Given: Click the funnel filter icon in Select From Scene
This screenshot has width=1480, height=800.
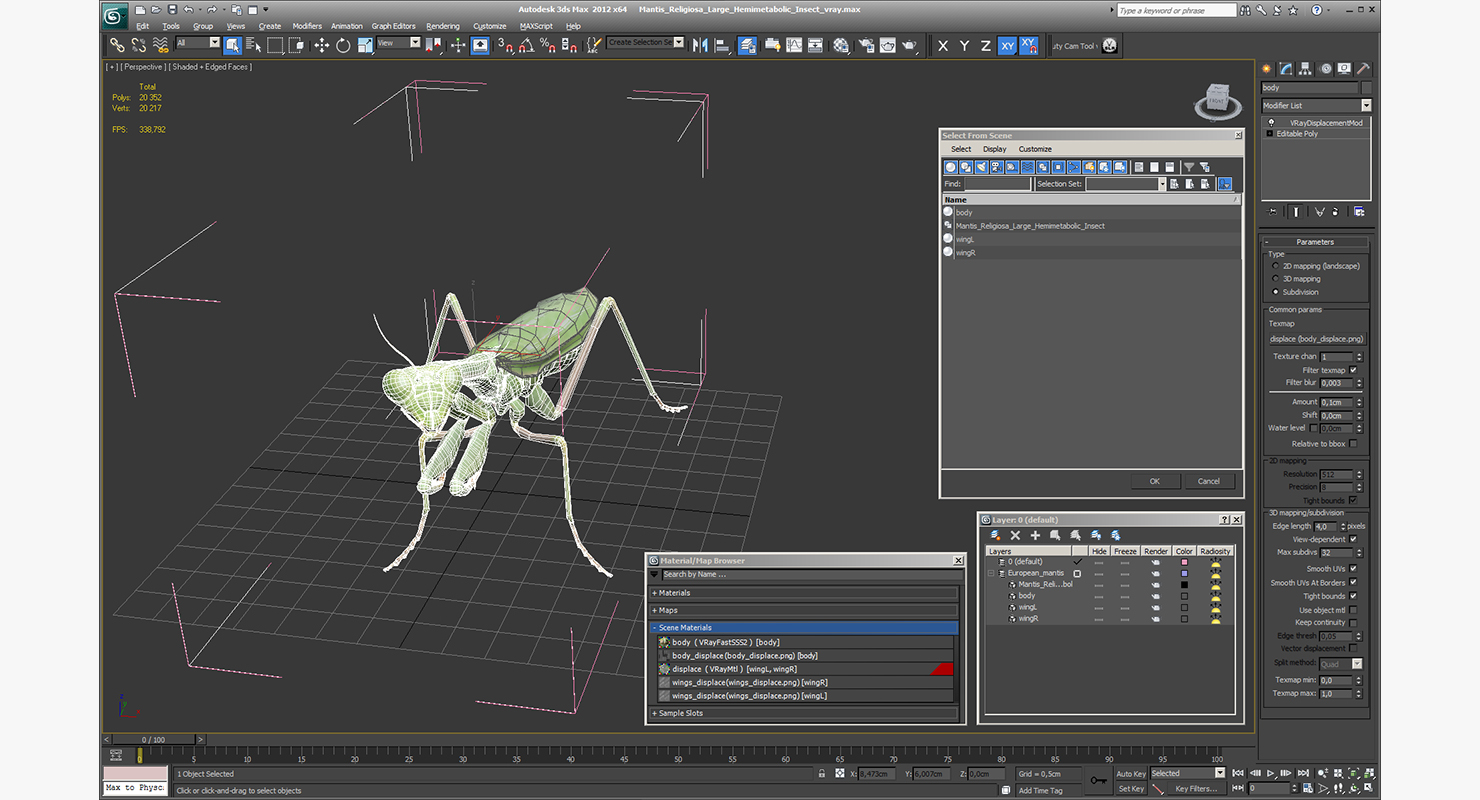Looking at the screenshot, I should pyautogui.click(x=1189, y=167).
